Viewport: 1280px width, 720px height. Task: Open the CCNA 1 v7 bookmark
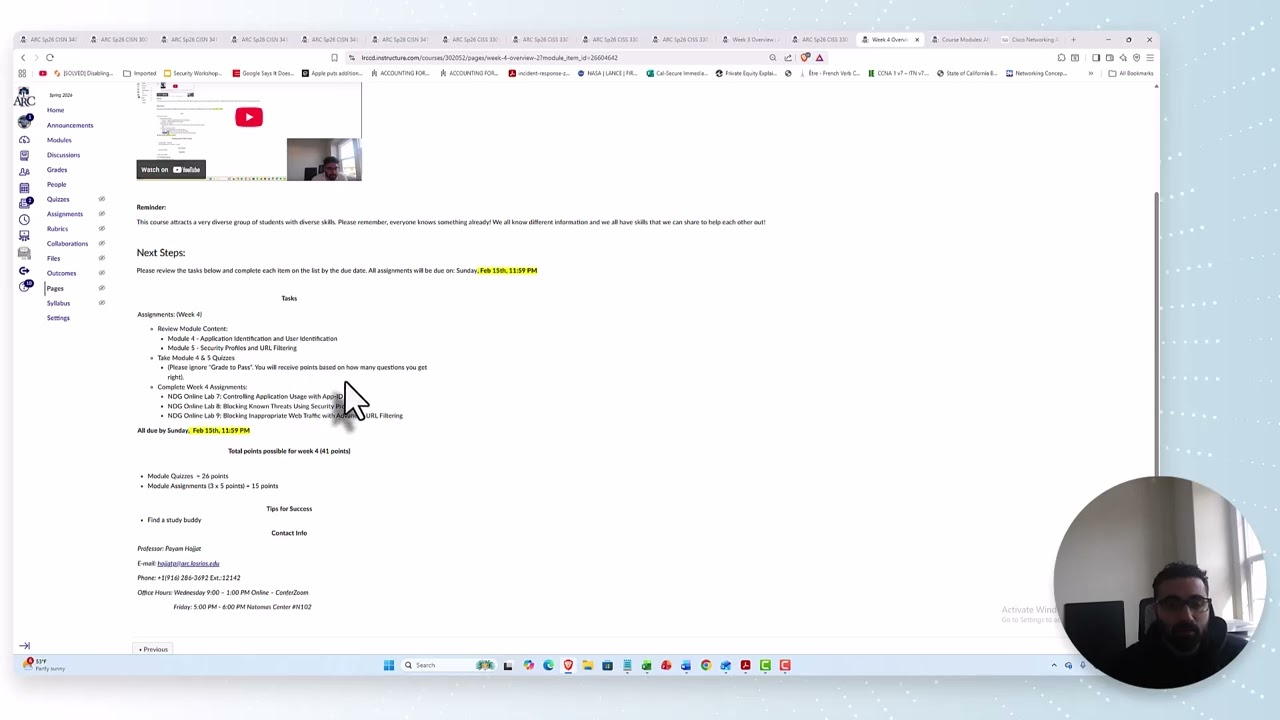pyautogui.click(x=899, y=73)
